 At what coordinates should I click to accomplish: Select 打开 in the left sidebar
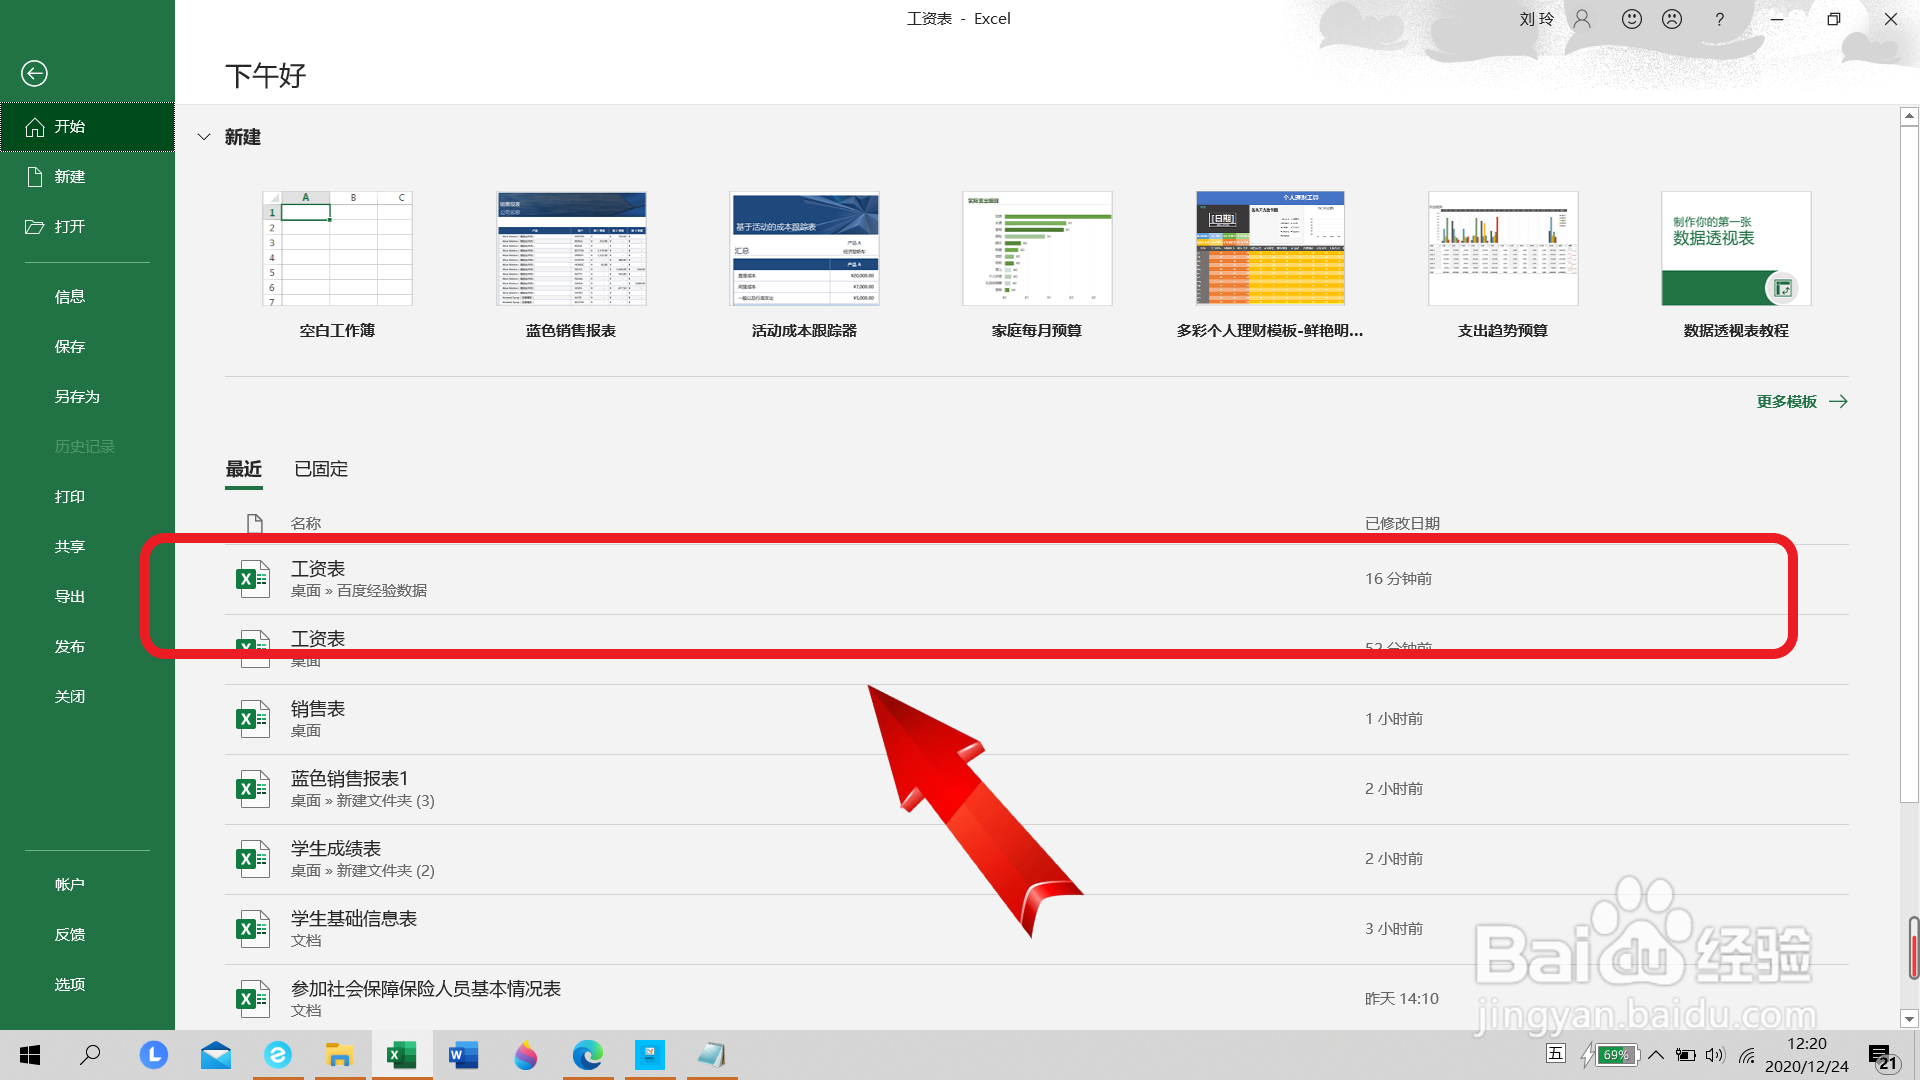(87, 227)
